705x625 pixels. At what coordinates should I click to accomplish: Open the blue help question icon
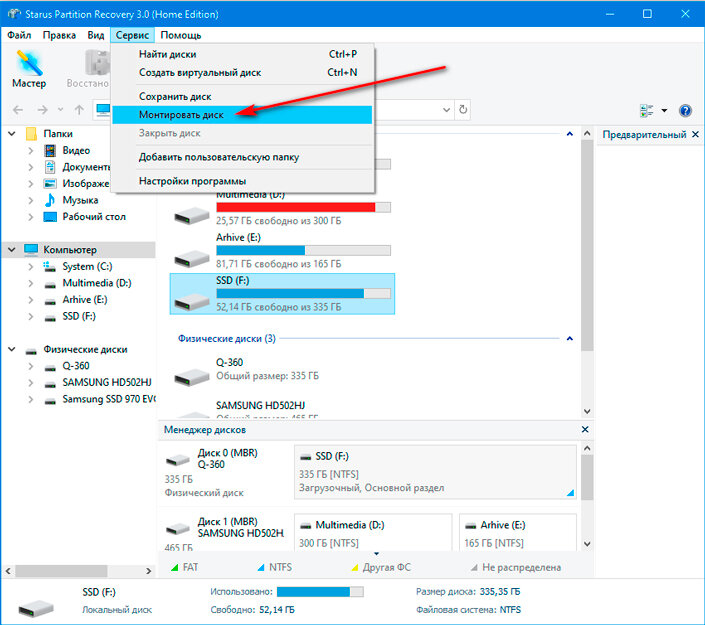click(685, 110)
